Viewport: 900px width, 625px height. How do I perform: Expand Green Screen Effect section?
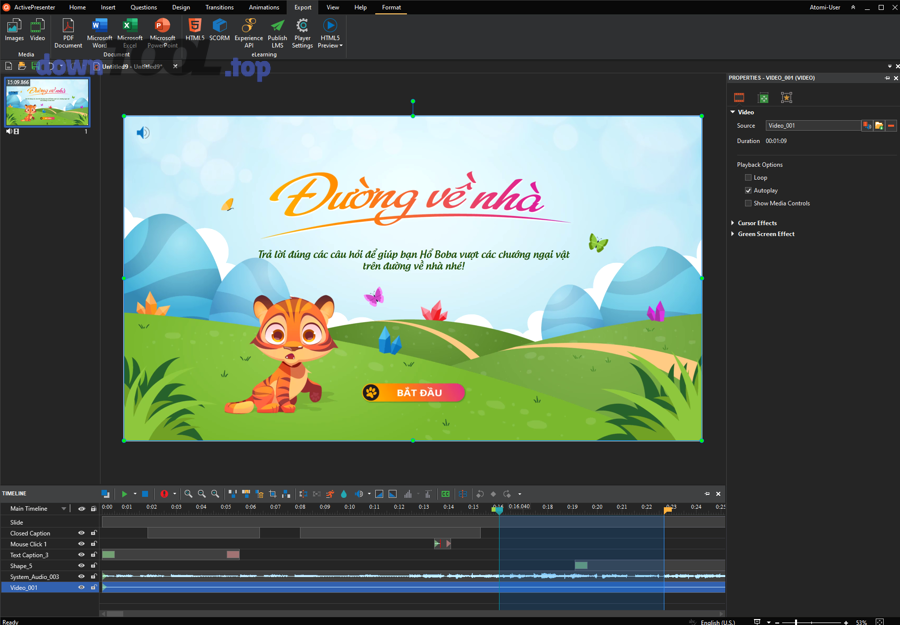click(x=765, y=234)
